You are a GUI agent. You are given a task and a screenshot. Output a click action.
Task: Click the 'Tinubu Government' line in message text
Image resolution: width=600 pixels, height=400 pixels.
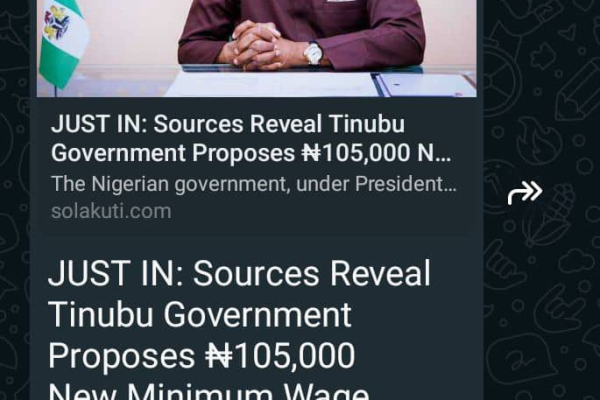(x=200, y=315)
